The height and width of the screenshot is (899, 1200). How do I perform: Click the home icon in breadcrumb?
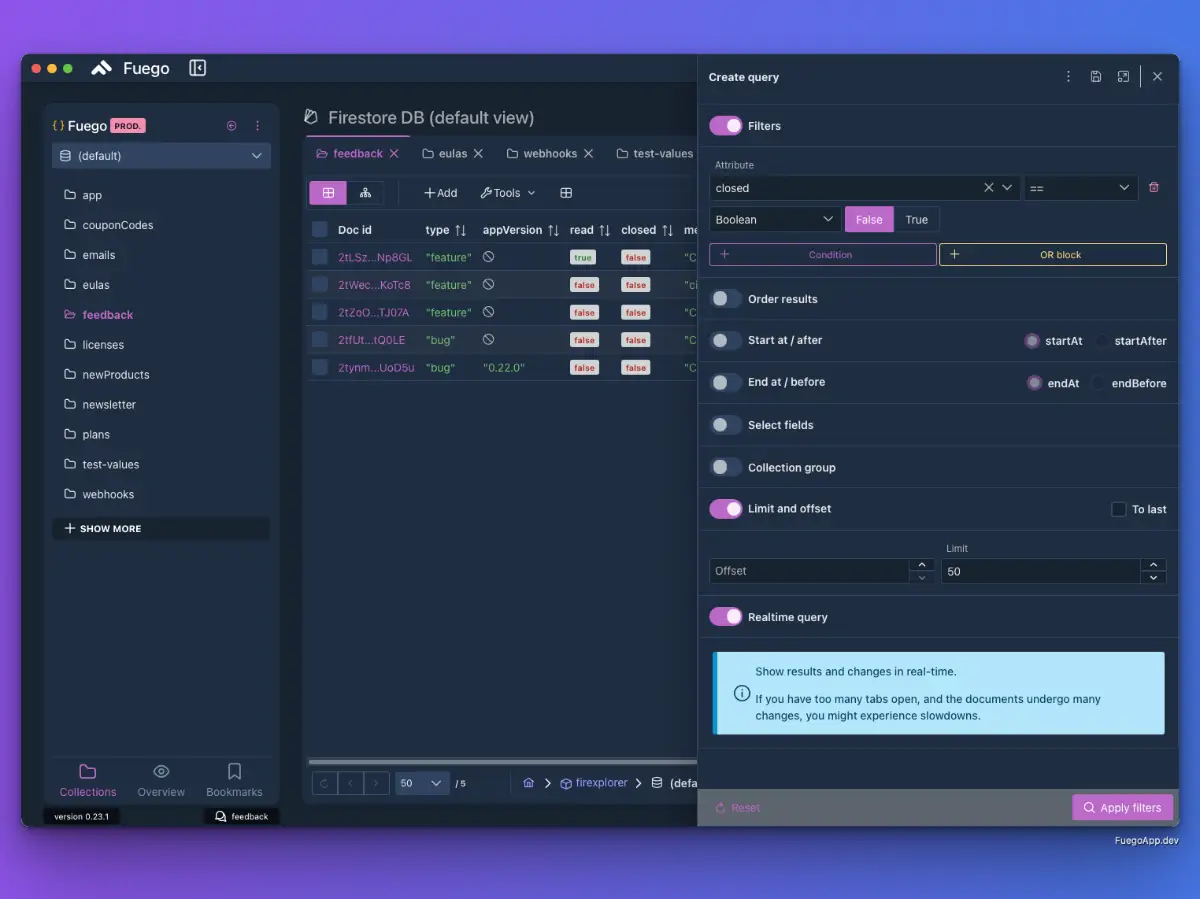(x=528, y=783)
